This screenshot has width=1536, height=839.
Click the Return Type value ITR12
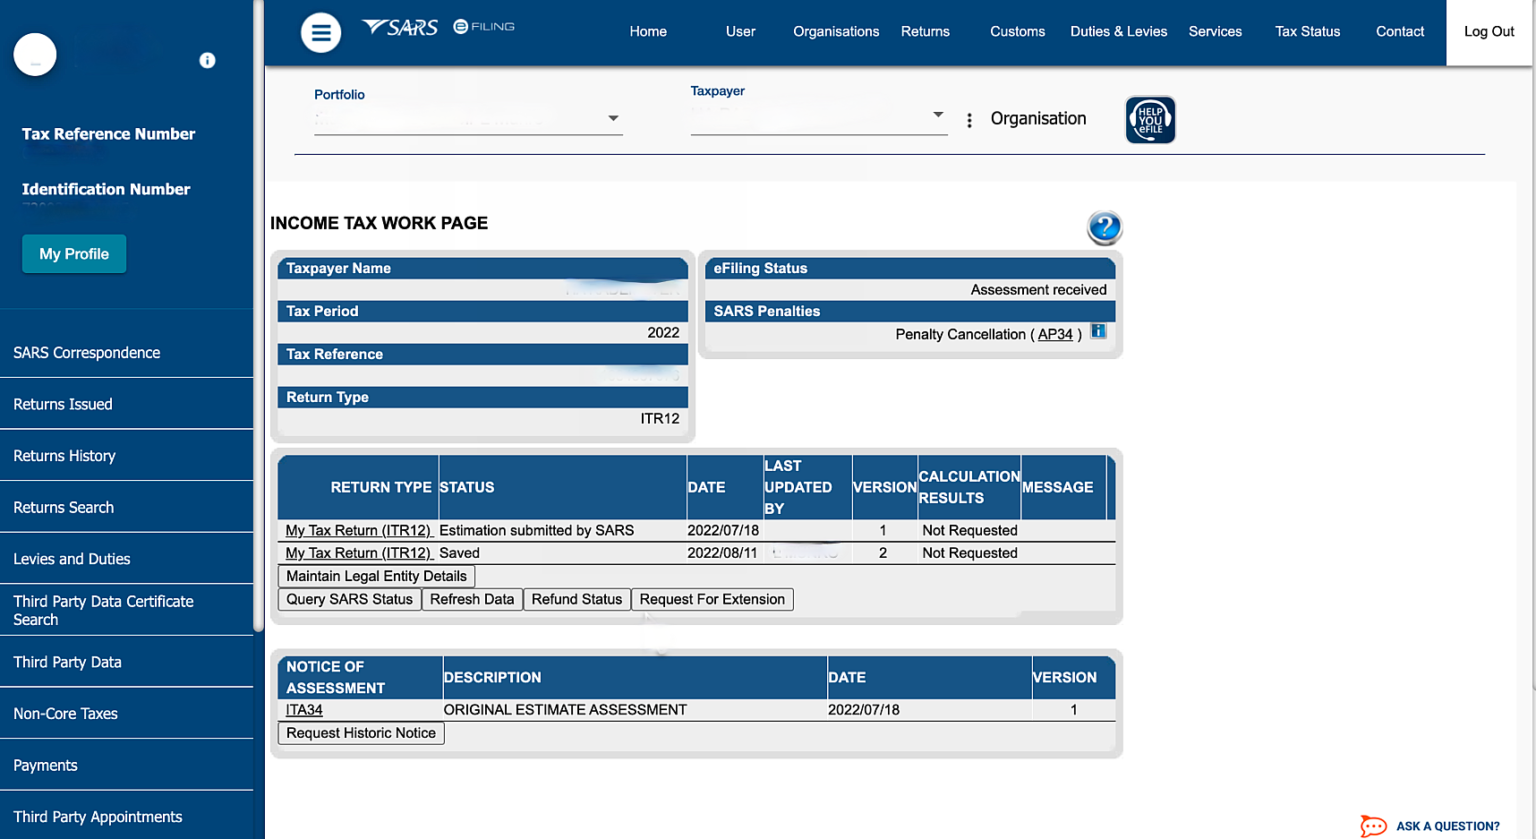[x=660, y=419]
